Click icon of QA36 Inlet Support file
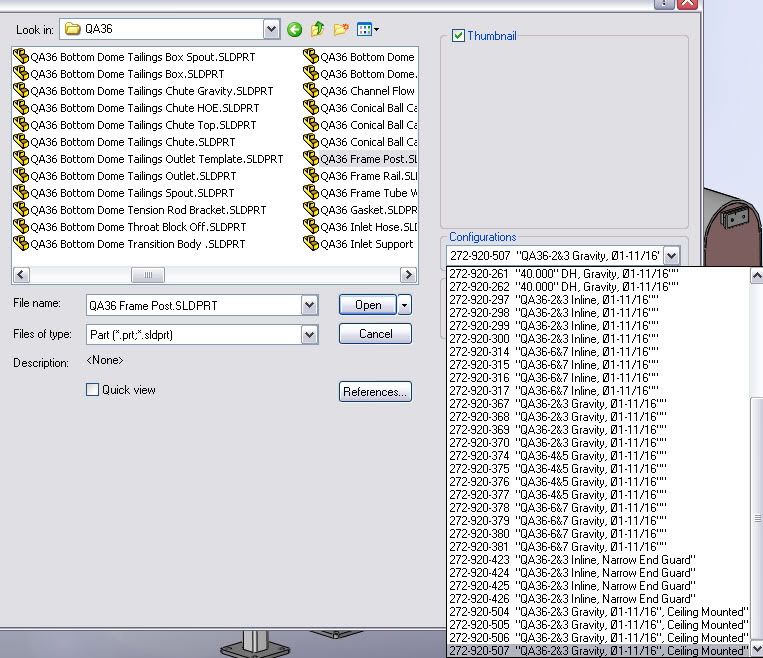Screen dimensions: 763x658 [311, 244]
